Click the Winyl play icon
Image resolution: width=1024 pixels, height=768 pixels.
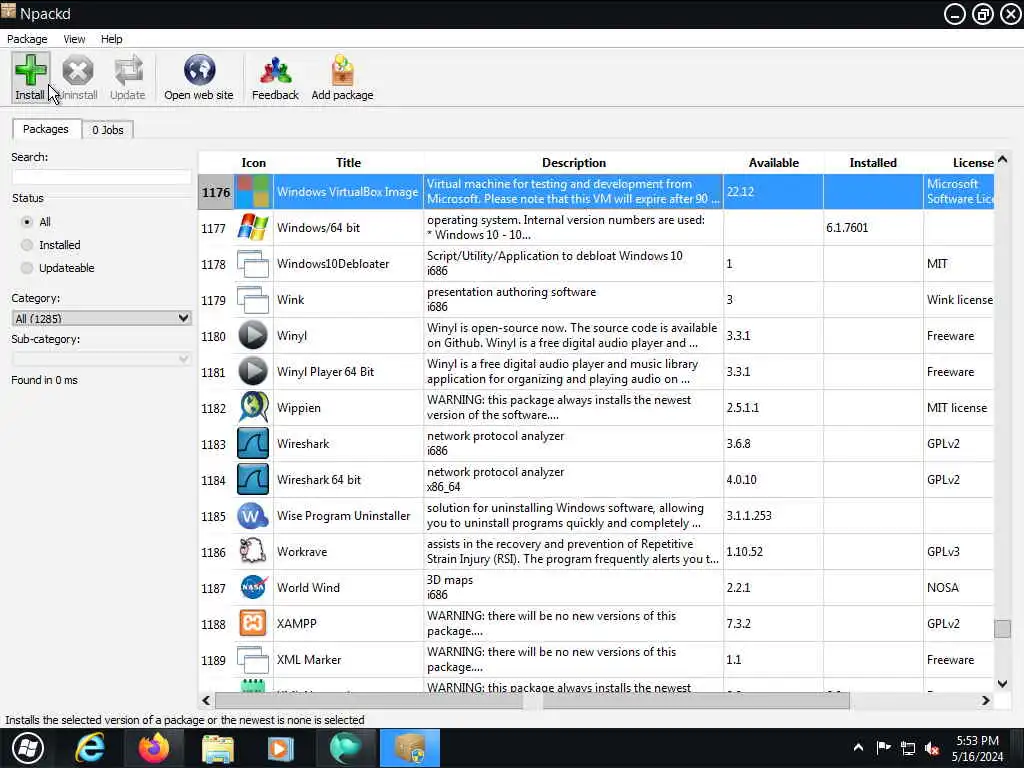[253, 336]
